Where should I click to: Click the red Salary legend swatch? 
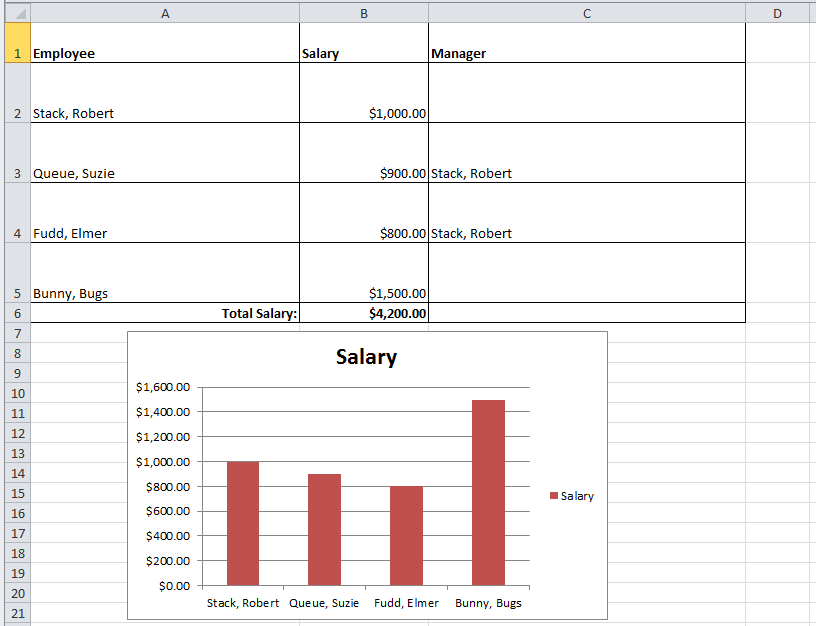click(554, 496)
